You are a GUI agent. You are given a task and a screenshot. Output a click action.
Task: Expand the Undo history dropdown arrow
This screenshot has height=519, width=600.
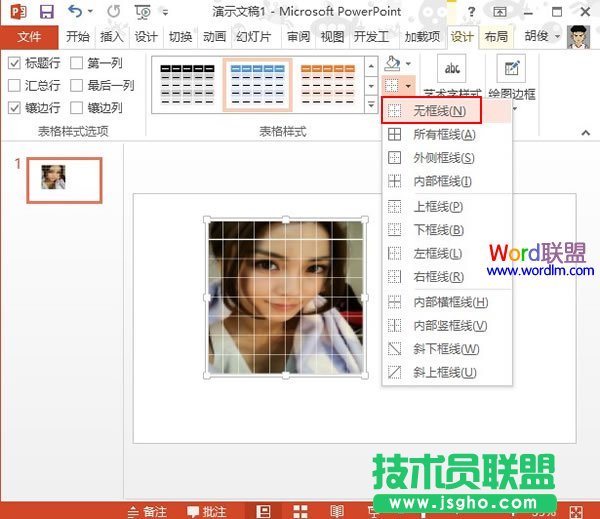[x=90, y=11]
